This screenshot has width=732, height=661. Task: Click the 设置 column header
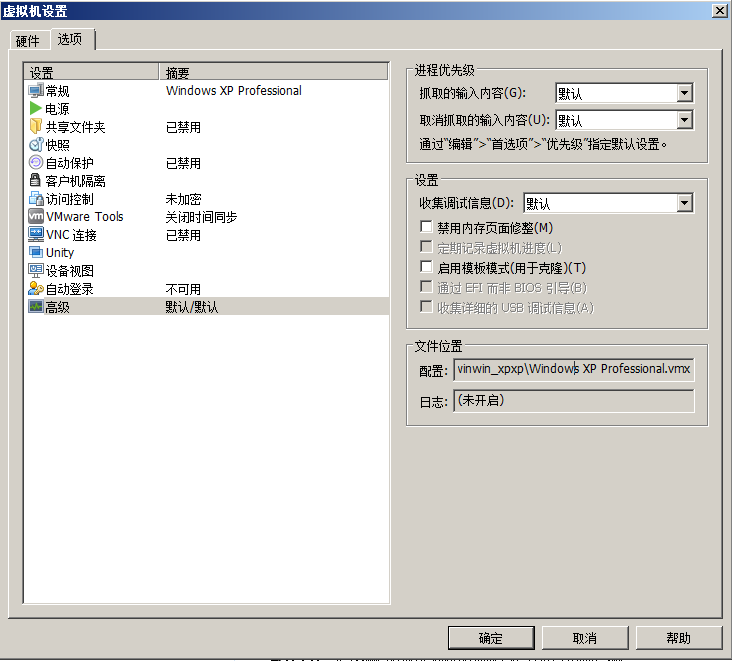(92, 72)
